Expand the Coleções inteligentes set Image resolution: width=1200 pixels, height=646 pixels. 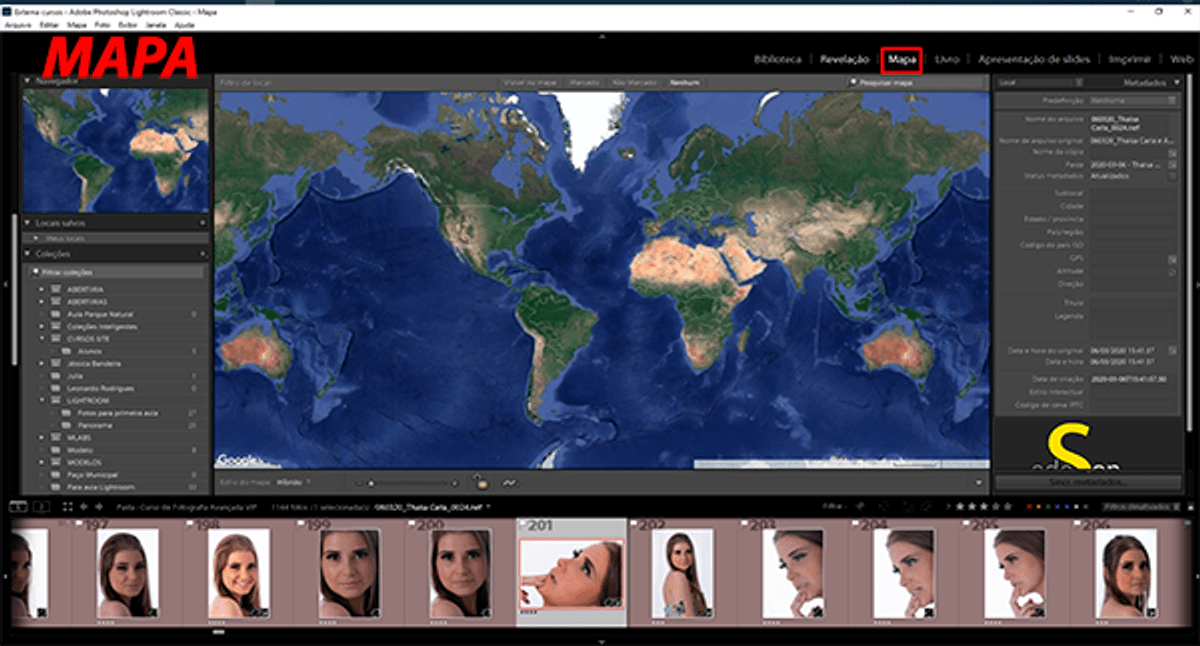[x=43, y=326]
